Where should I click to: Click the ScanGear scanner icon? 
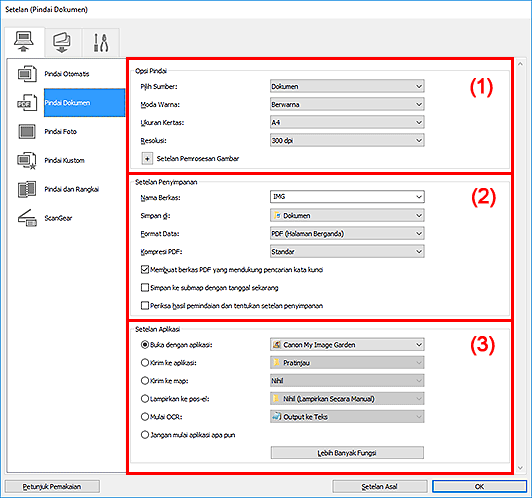click(27, 218)
